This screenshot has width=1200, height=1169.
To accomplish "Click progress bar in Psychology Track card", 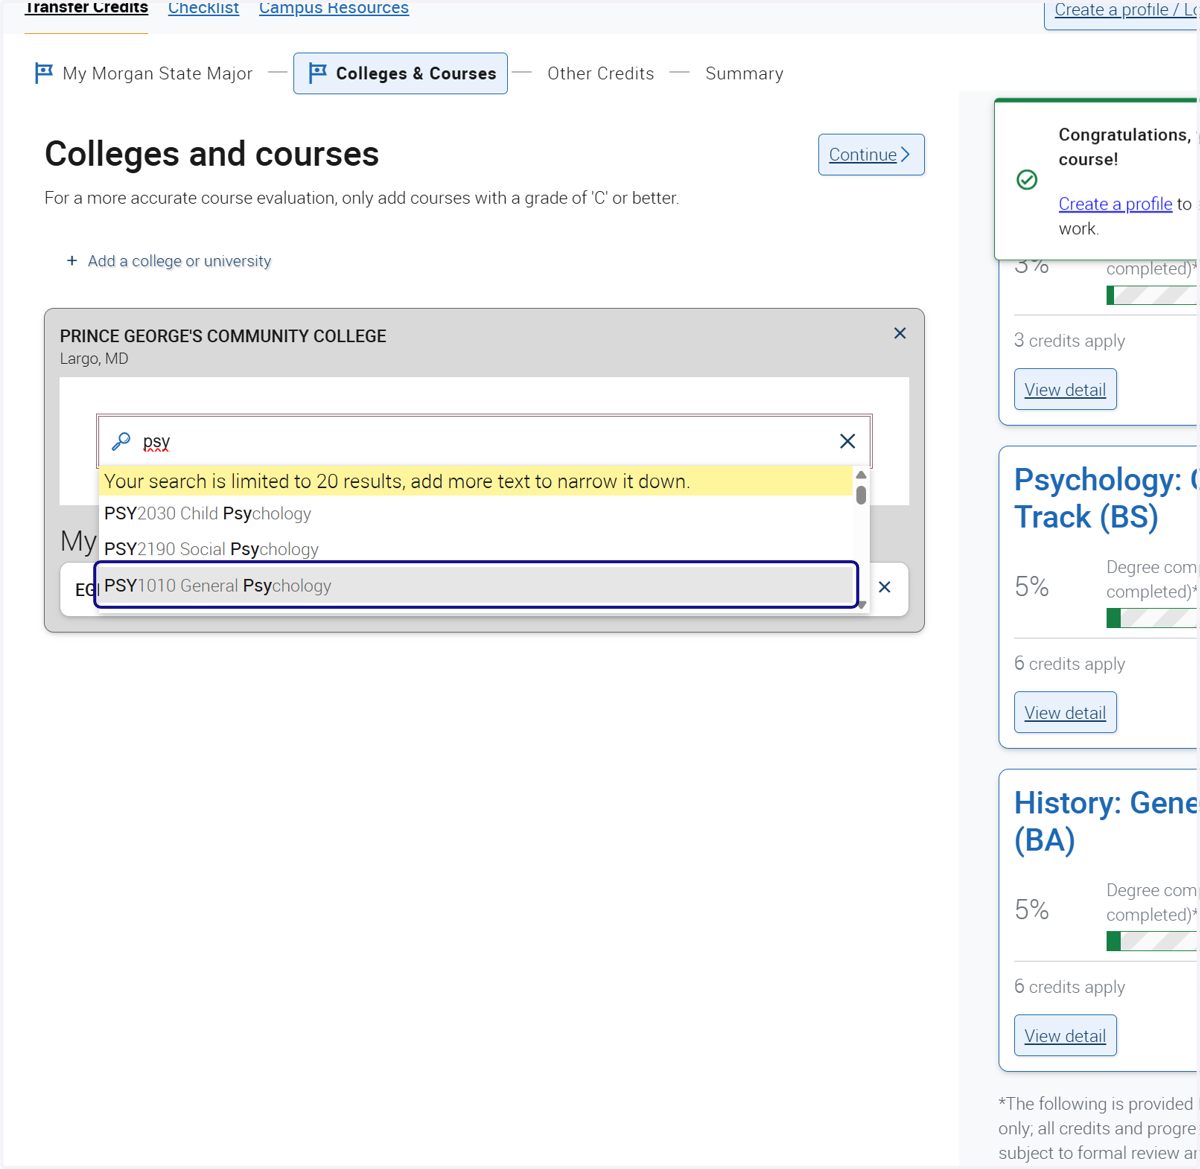I will click(x=1152, y=618).
